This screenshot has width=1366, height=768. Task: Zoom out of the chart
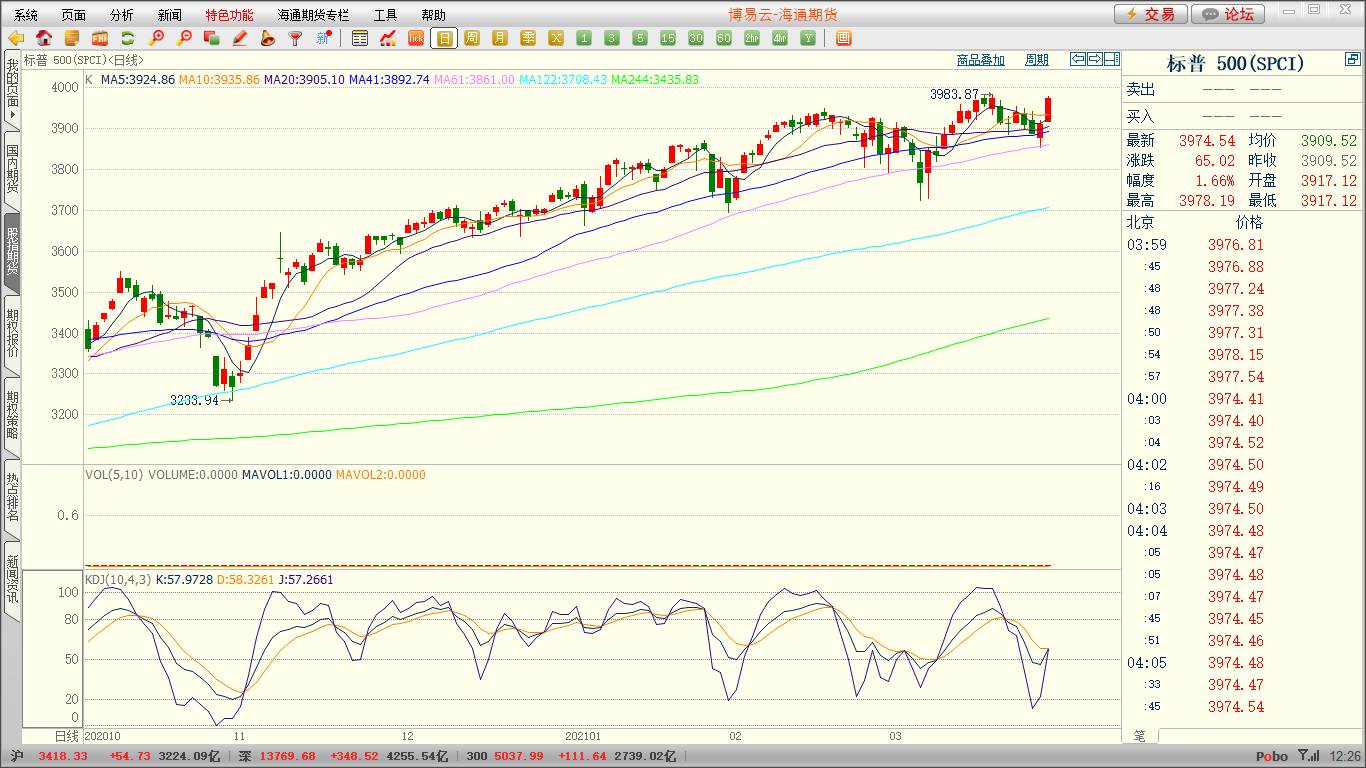184,38
